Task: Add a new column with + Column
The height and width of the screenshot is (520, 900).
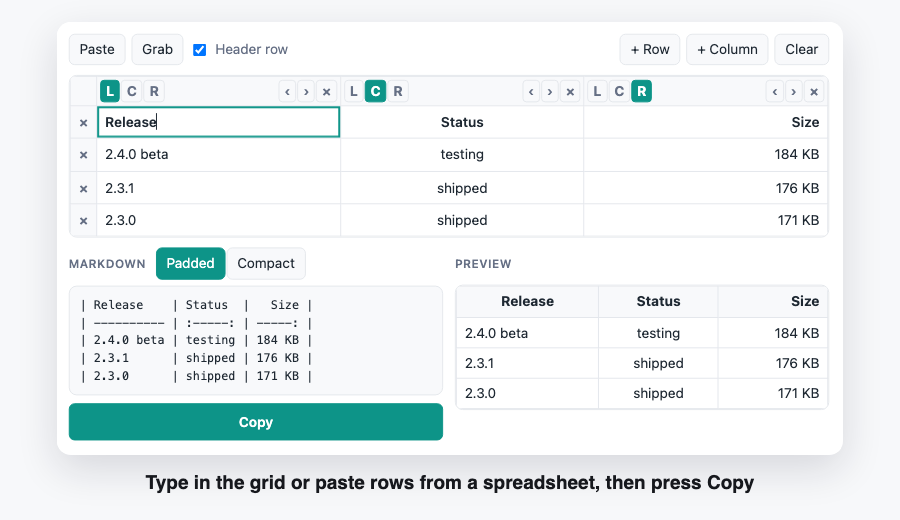Action: 727,49
